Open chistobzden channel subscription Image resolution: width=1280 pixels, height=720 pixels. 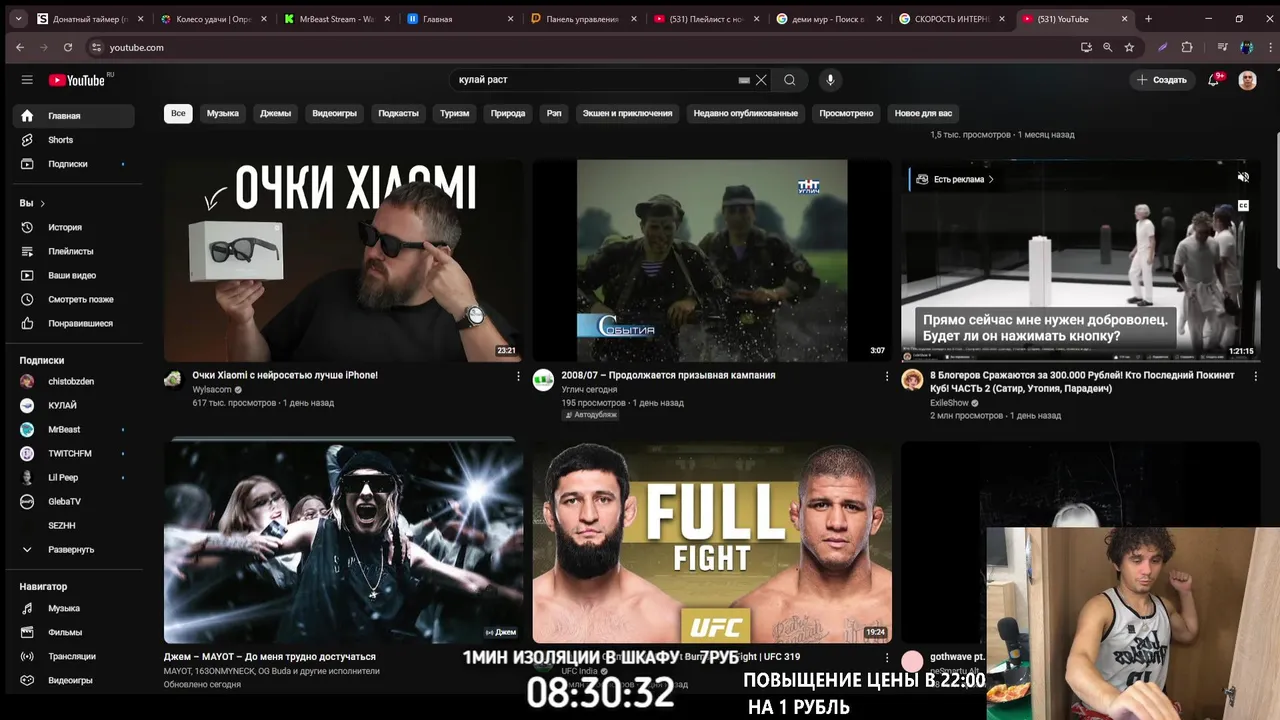point(74,381)
